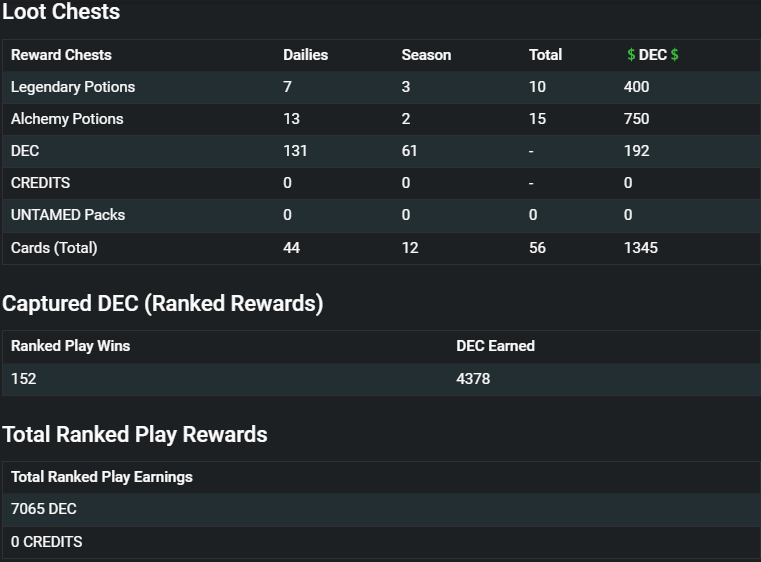Click the green dollar DEC column header
This screenshot has width=761, height=562.
[x=653, y=55]
